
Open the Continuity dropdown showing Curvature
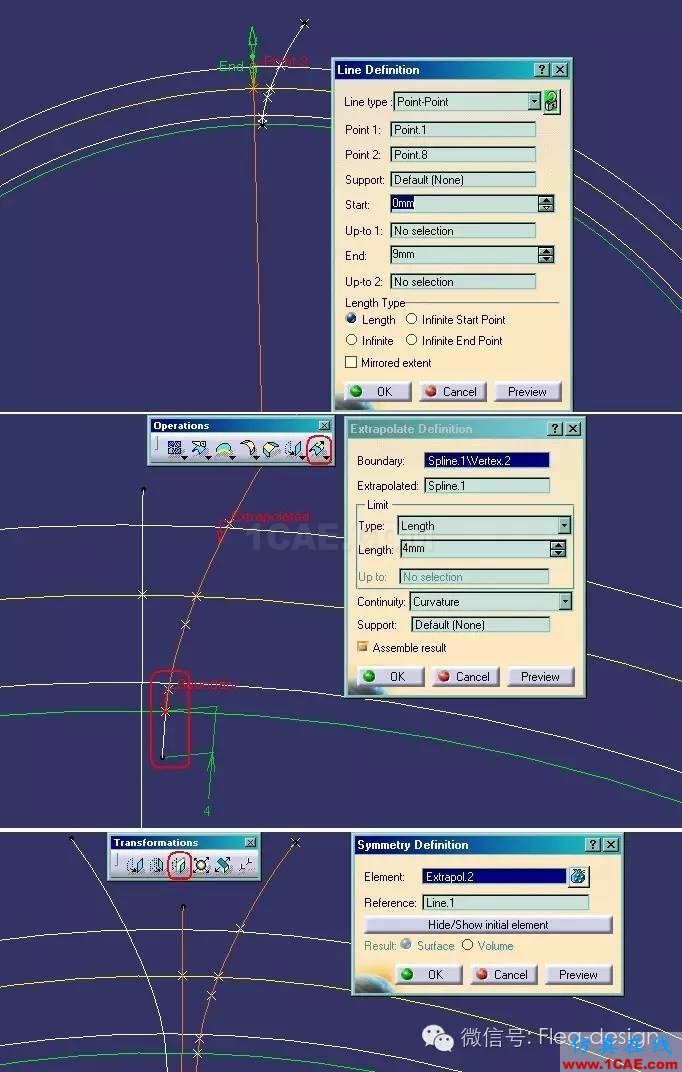click(565, 601)
